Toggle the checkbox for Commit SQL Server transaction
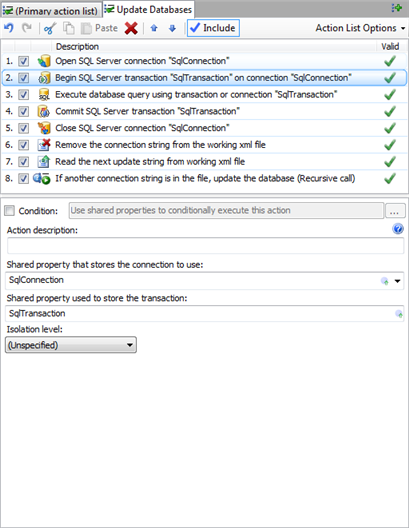The width and height of the screenshot is (409, 528). pyautogui.click(x=23, y=111)
